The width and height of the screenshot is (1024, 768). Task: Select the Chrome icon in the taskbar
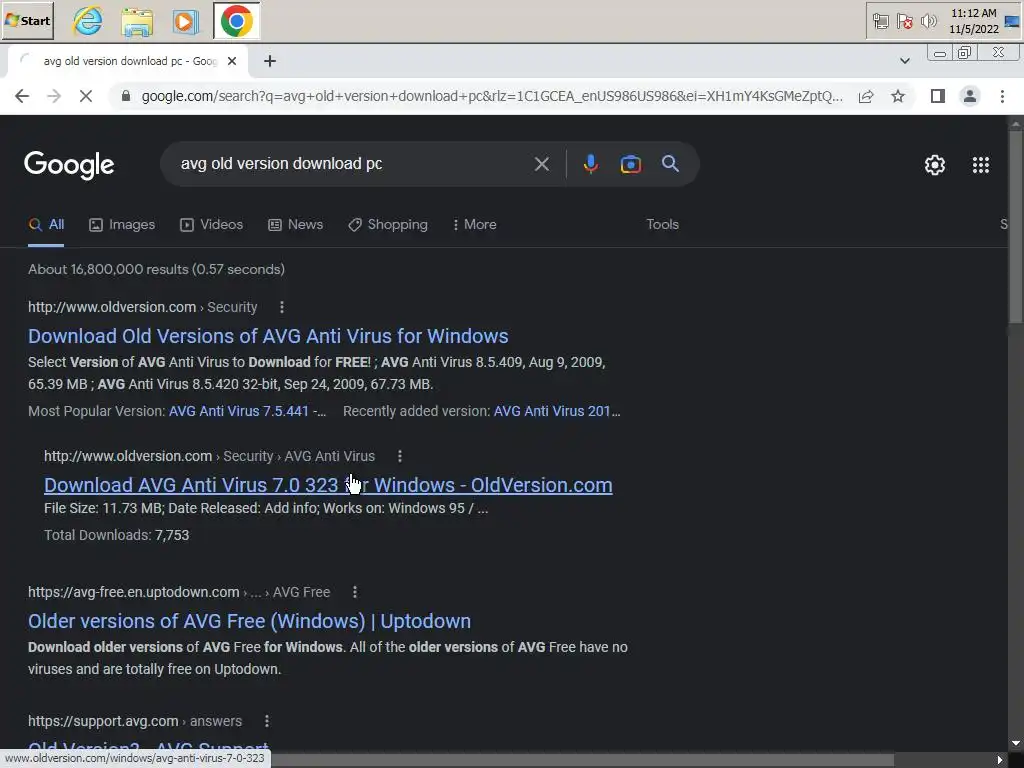[x=236, y=22]
